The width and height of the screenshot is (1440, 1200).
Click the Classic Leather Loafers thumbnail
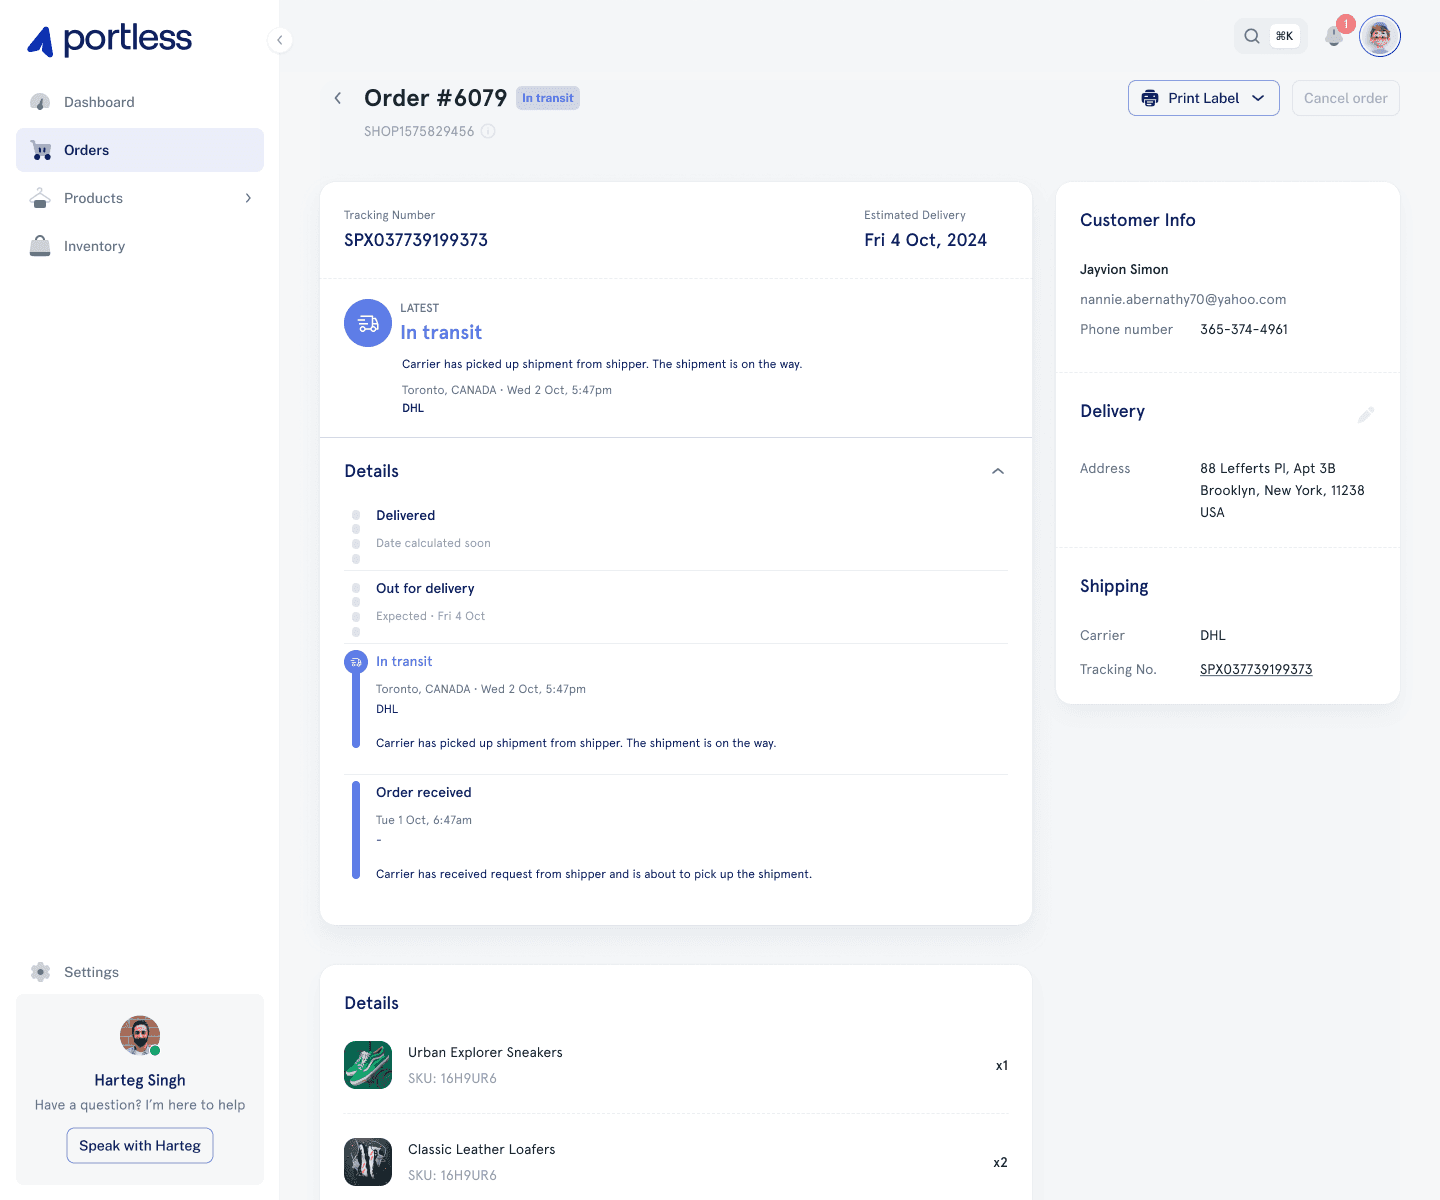[x=368, y=1162]
